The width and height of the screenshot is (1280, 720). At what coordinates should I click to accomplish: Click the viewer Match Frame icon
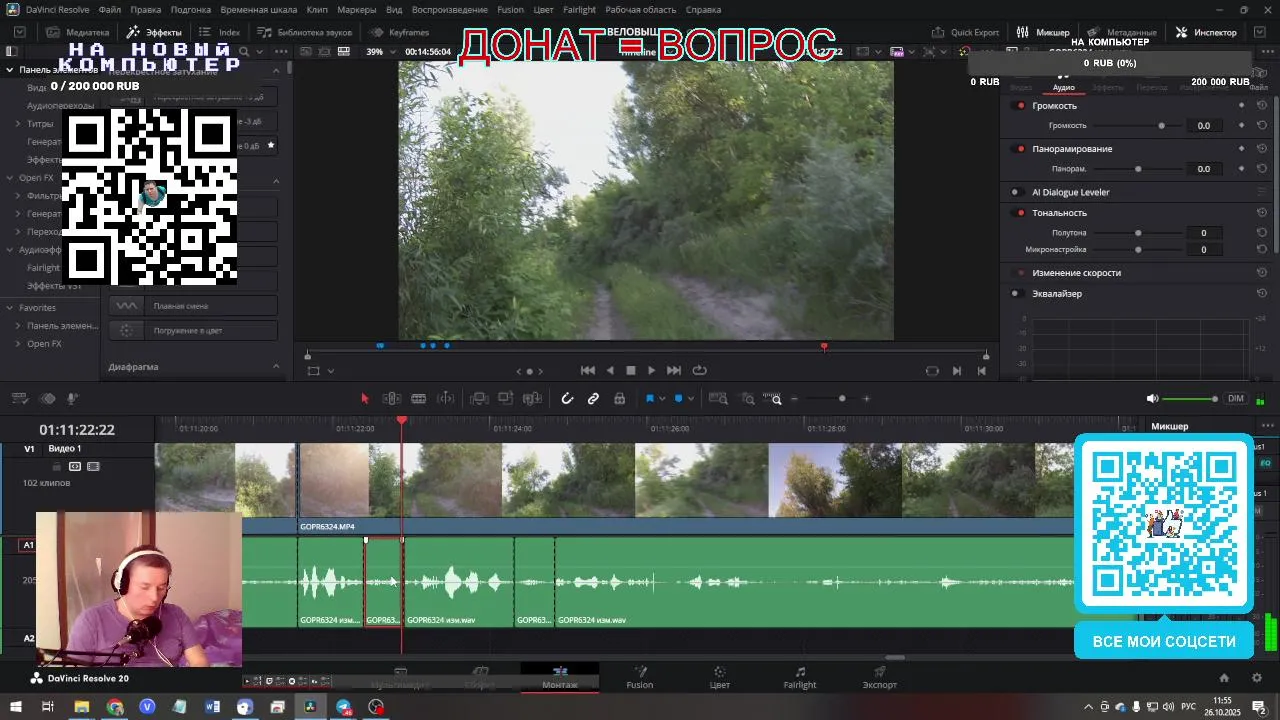(932, 370)
